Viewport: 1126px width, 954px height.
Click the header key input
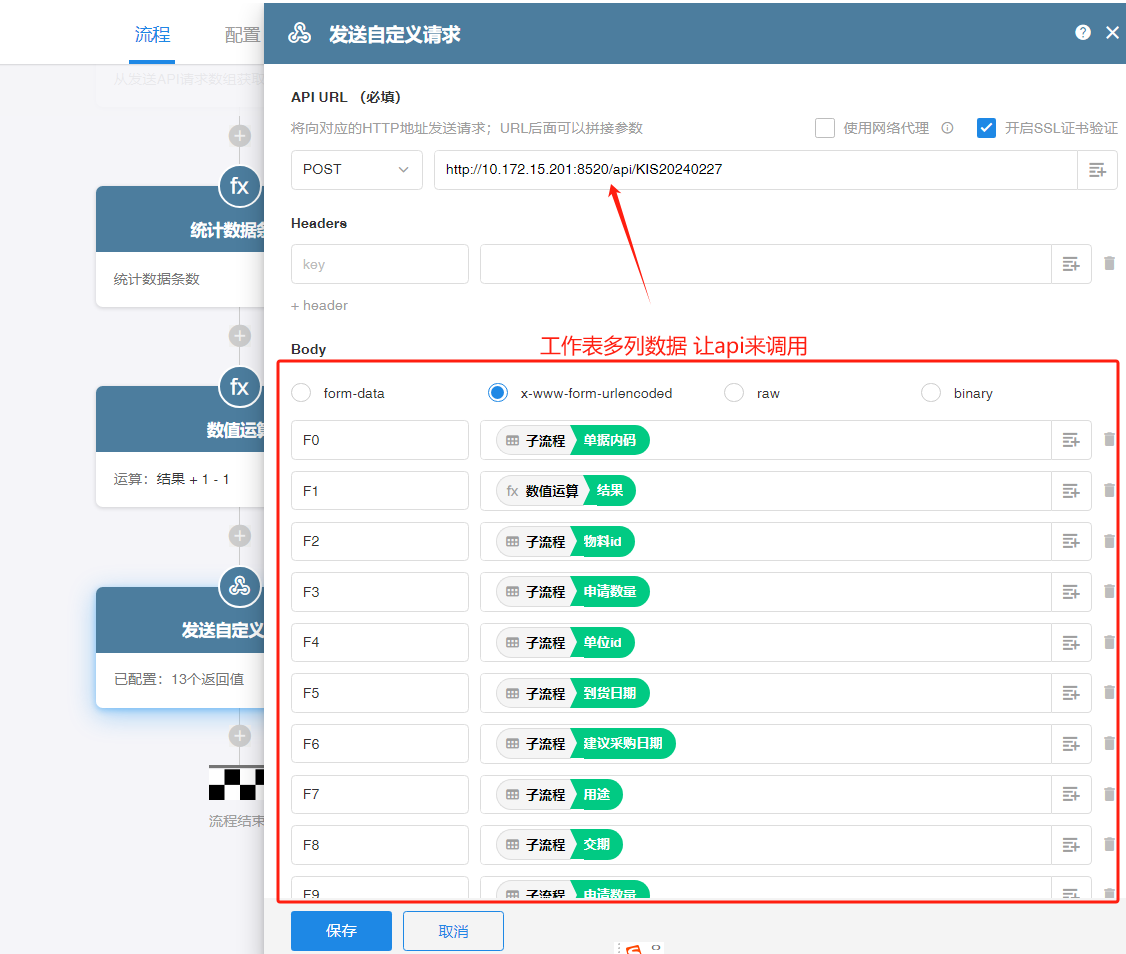(380, 264)
